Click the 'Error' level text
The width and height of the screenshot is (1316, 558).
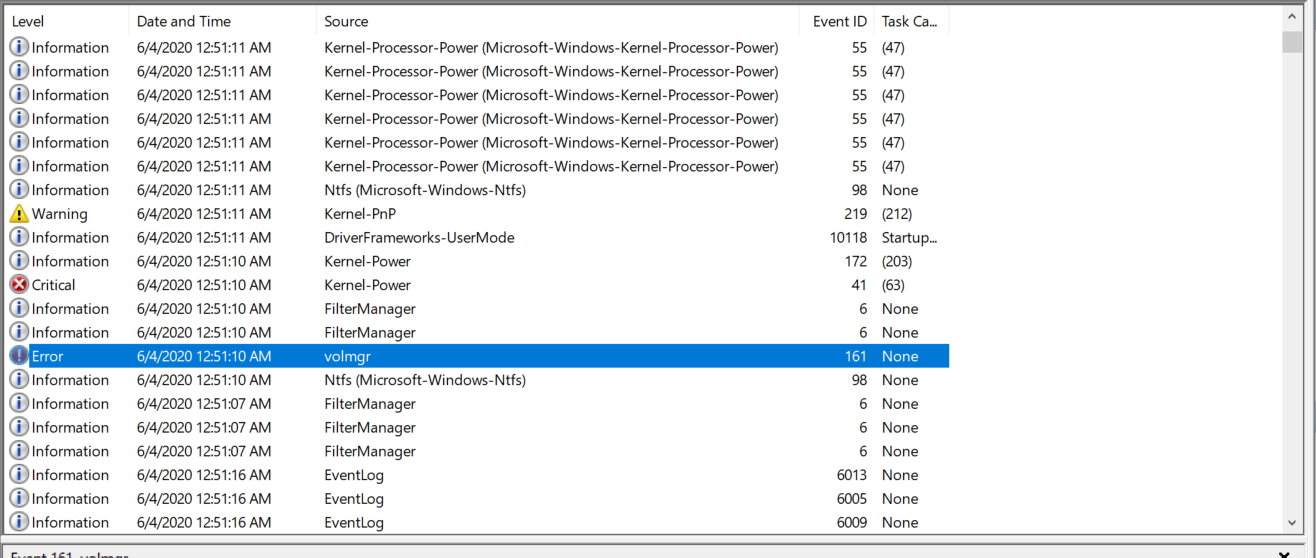48,356
